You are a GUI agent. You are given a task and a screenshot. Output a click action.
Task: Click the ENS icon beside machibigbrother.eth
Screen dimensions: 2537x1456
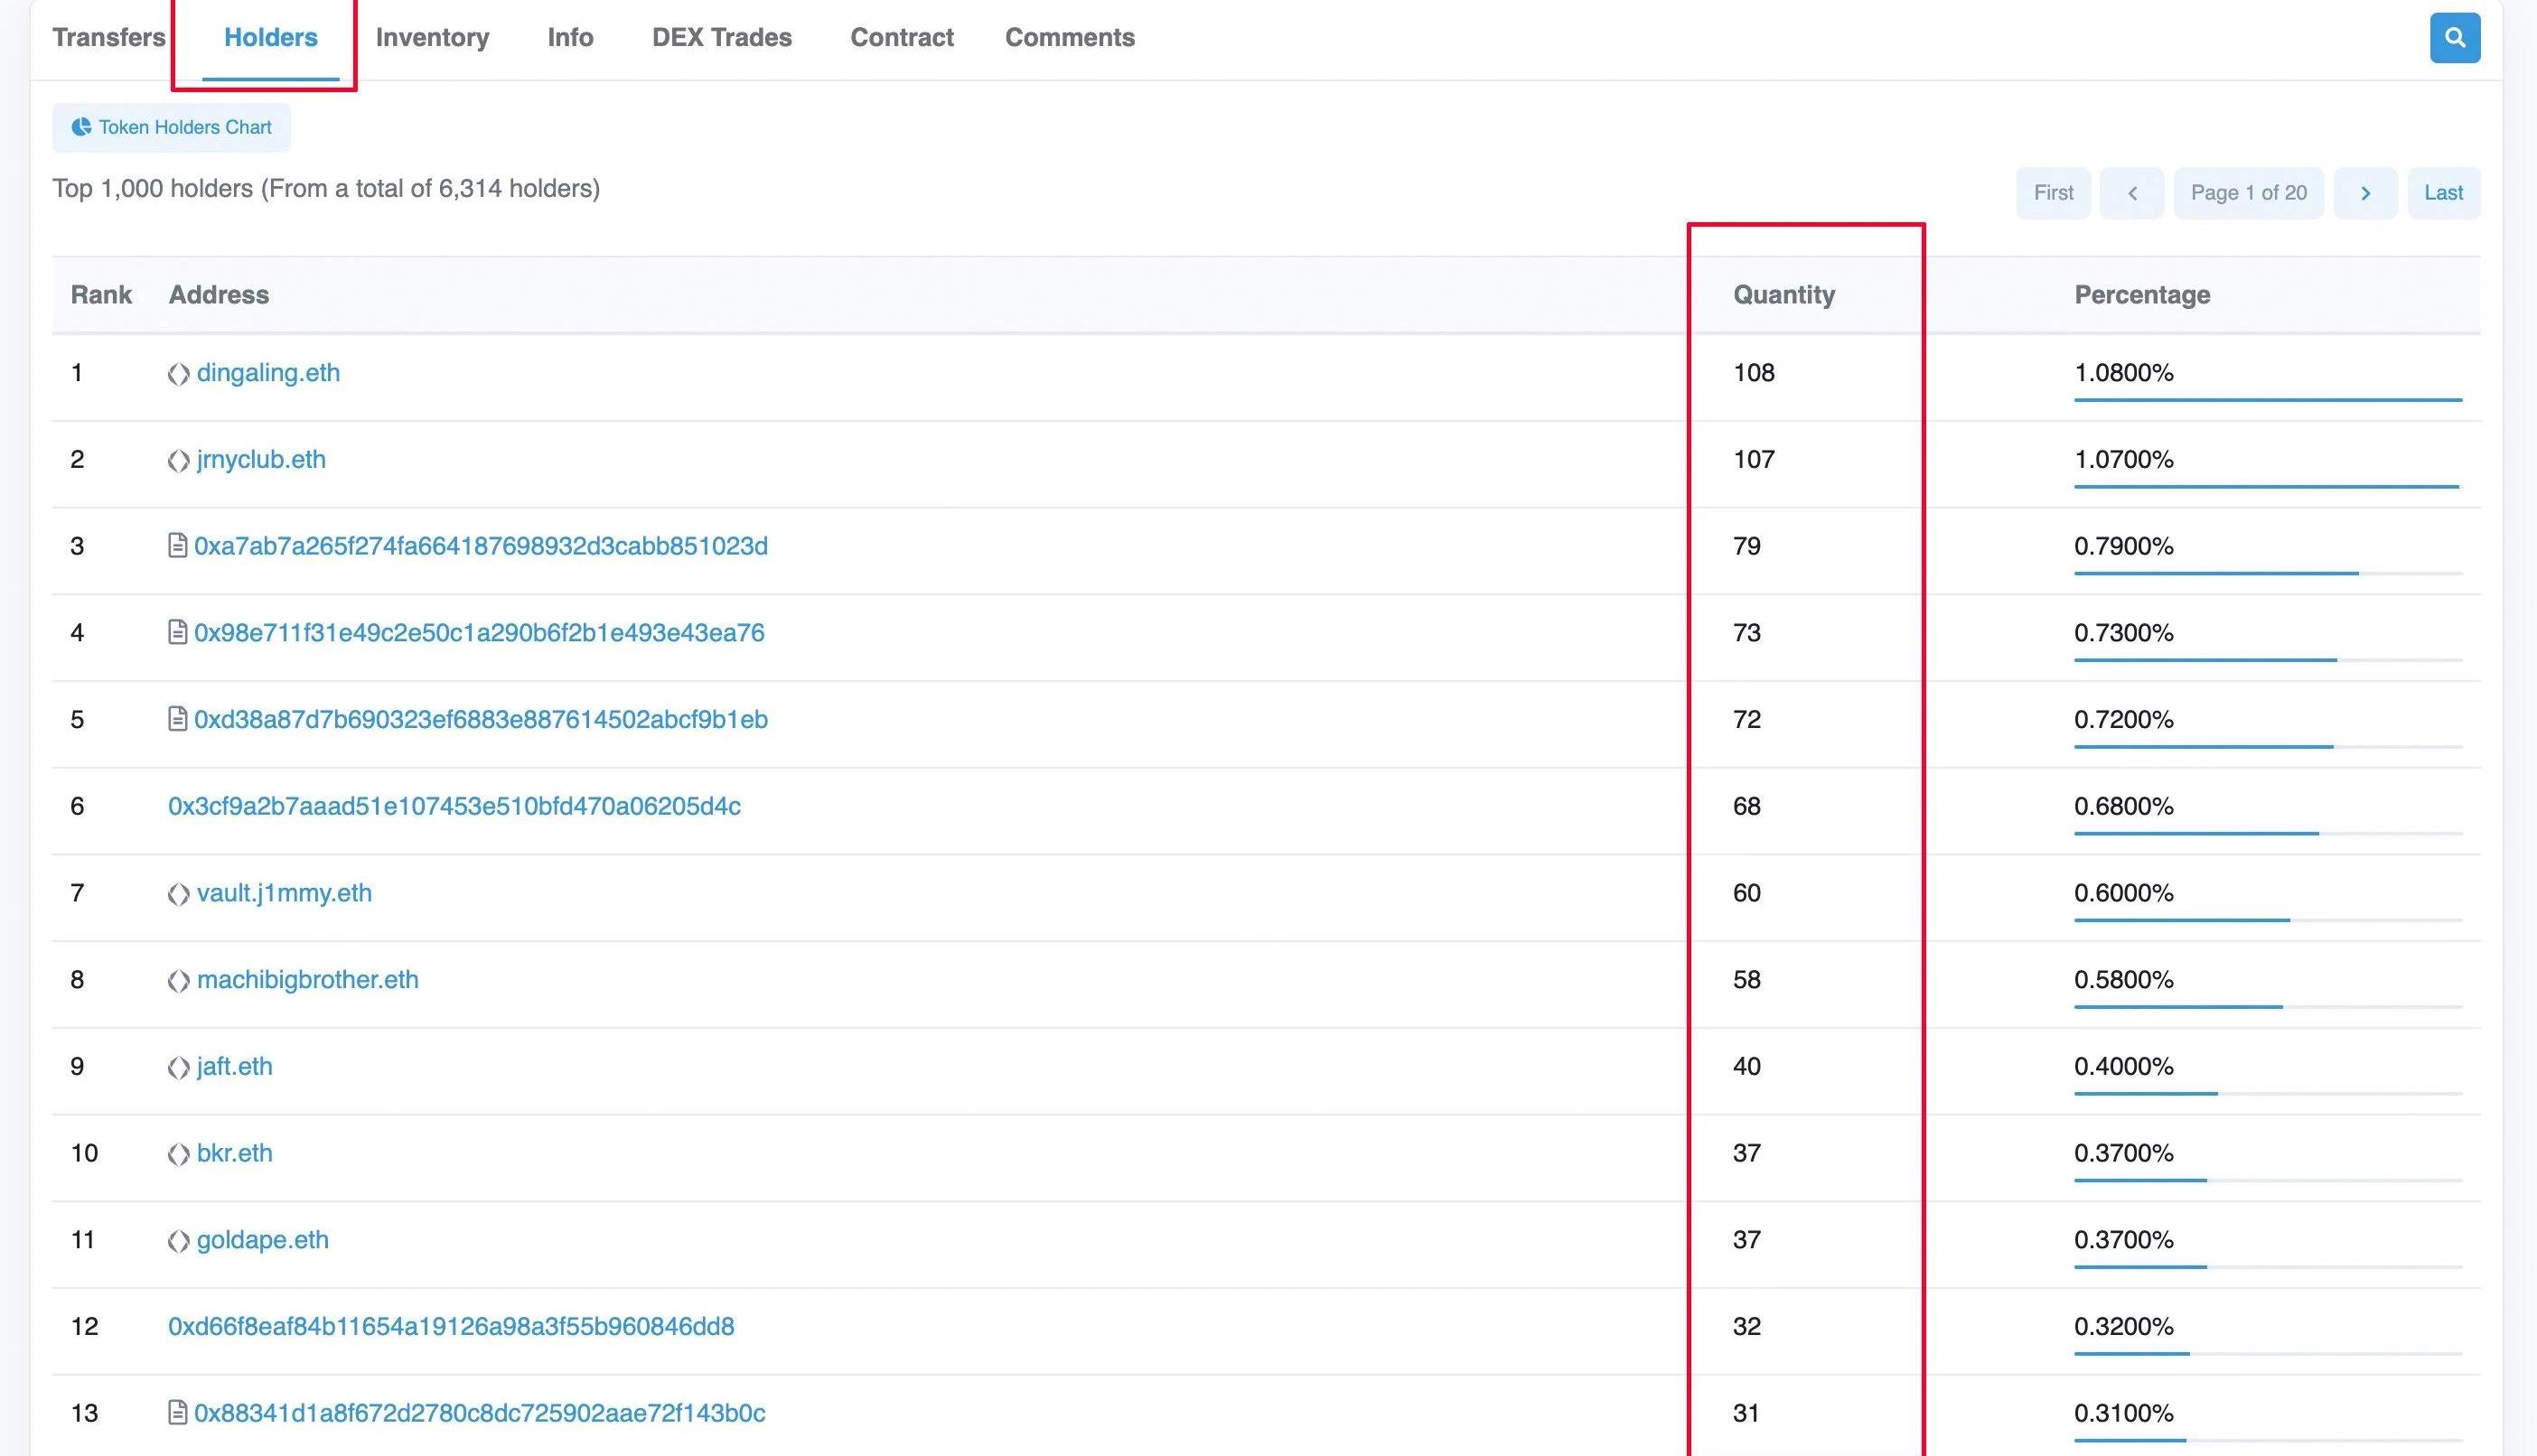tap(178, 981)
